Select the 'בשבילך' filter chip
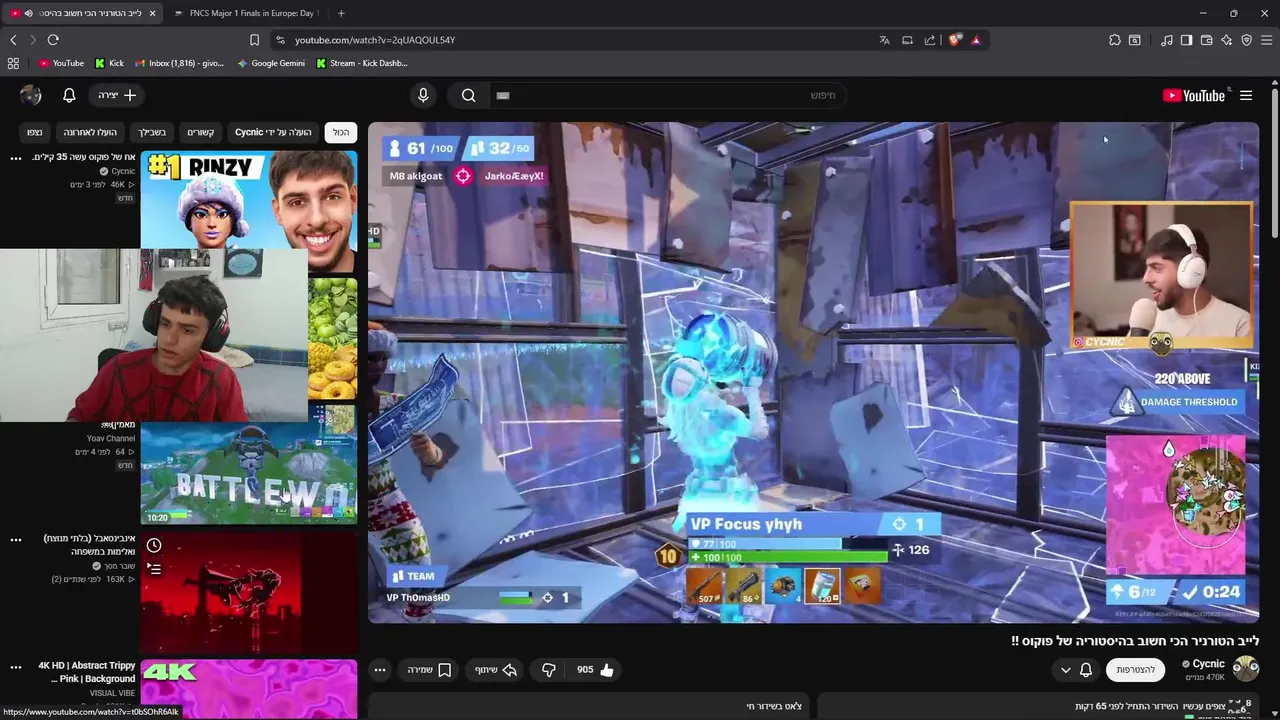This screenshot has height=720, width=1280. (x=153, y=132)
